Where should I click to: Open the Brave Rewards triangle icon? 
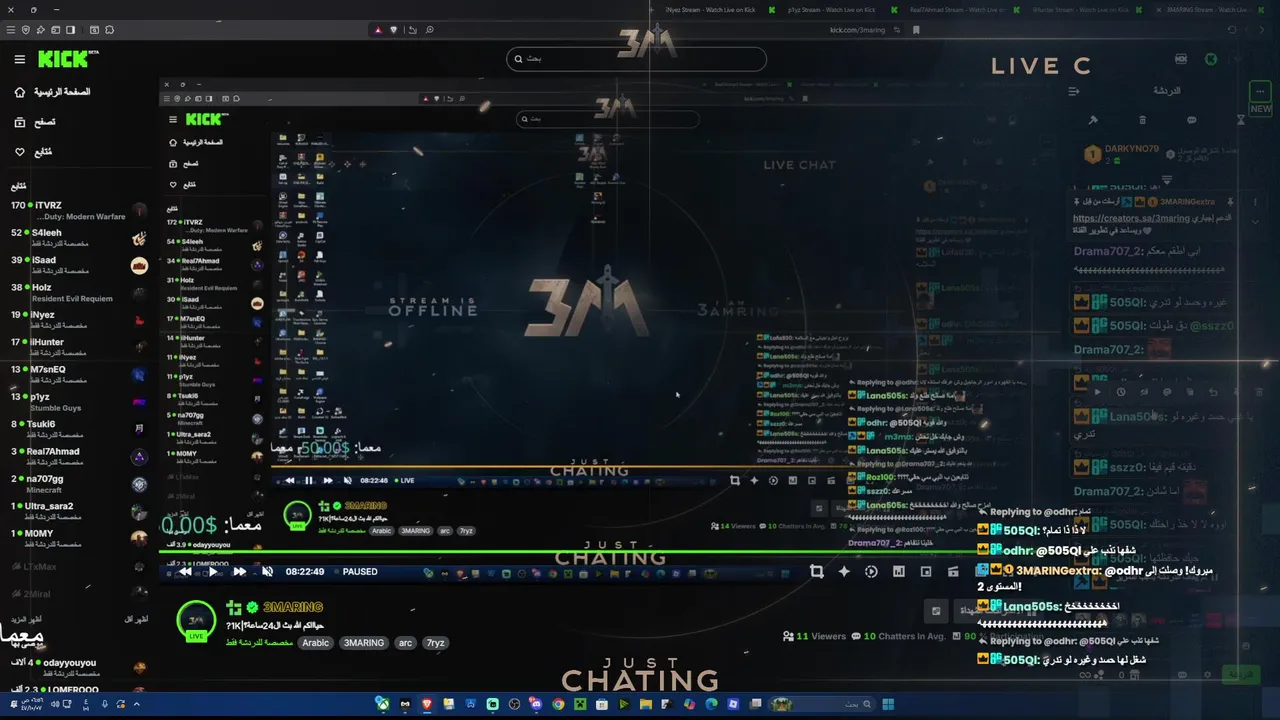pos(378,30)
